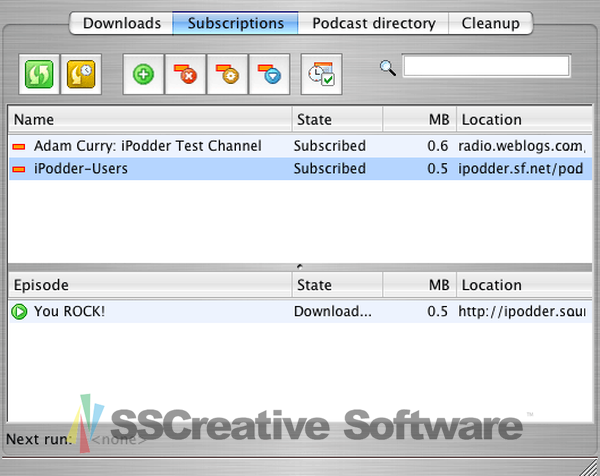Click red feed icon of iPodder-Users row
This screenshot has height=476, width=600.
click(x=19, y=169)
